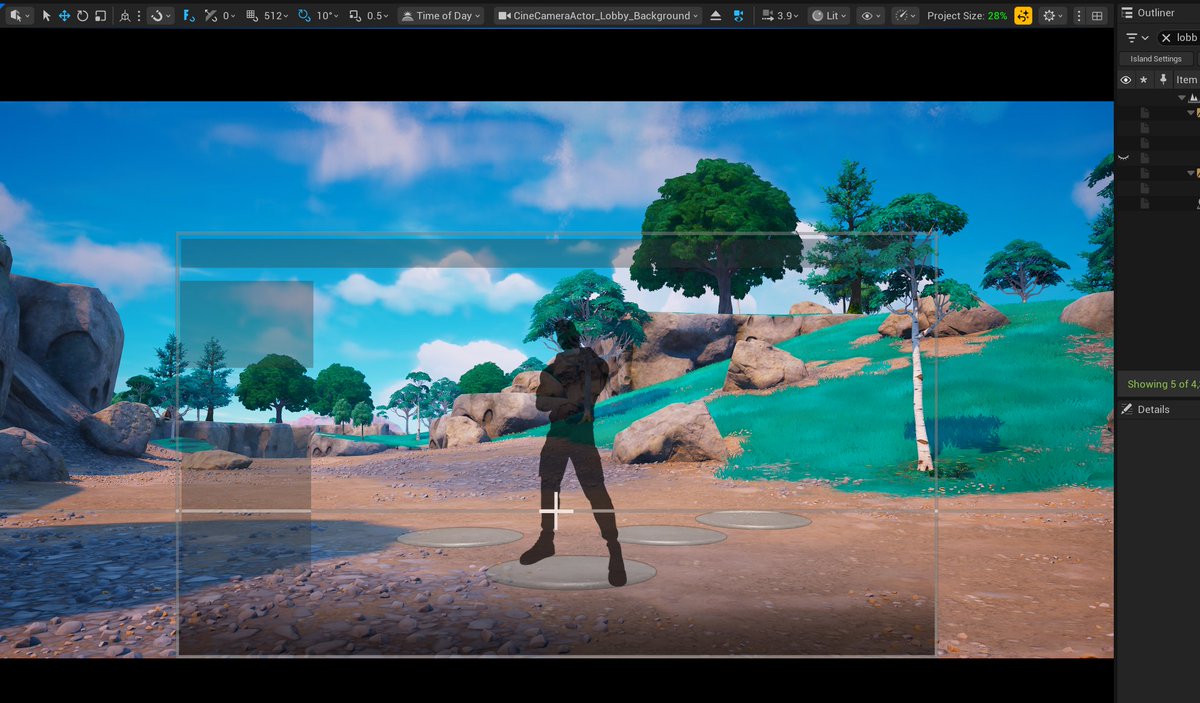Toggle vertex snapping icon
Viewport: 1200px width, 703px height.
tap(211, 16)
